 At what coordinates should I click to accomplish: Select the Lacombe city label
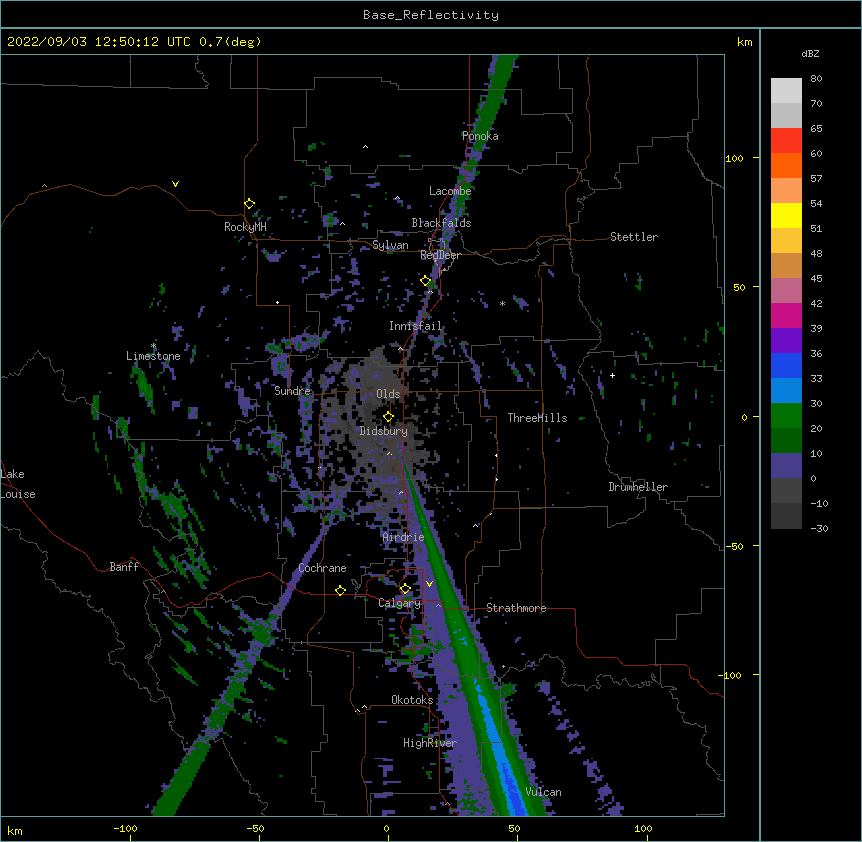[450, 191]
